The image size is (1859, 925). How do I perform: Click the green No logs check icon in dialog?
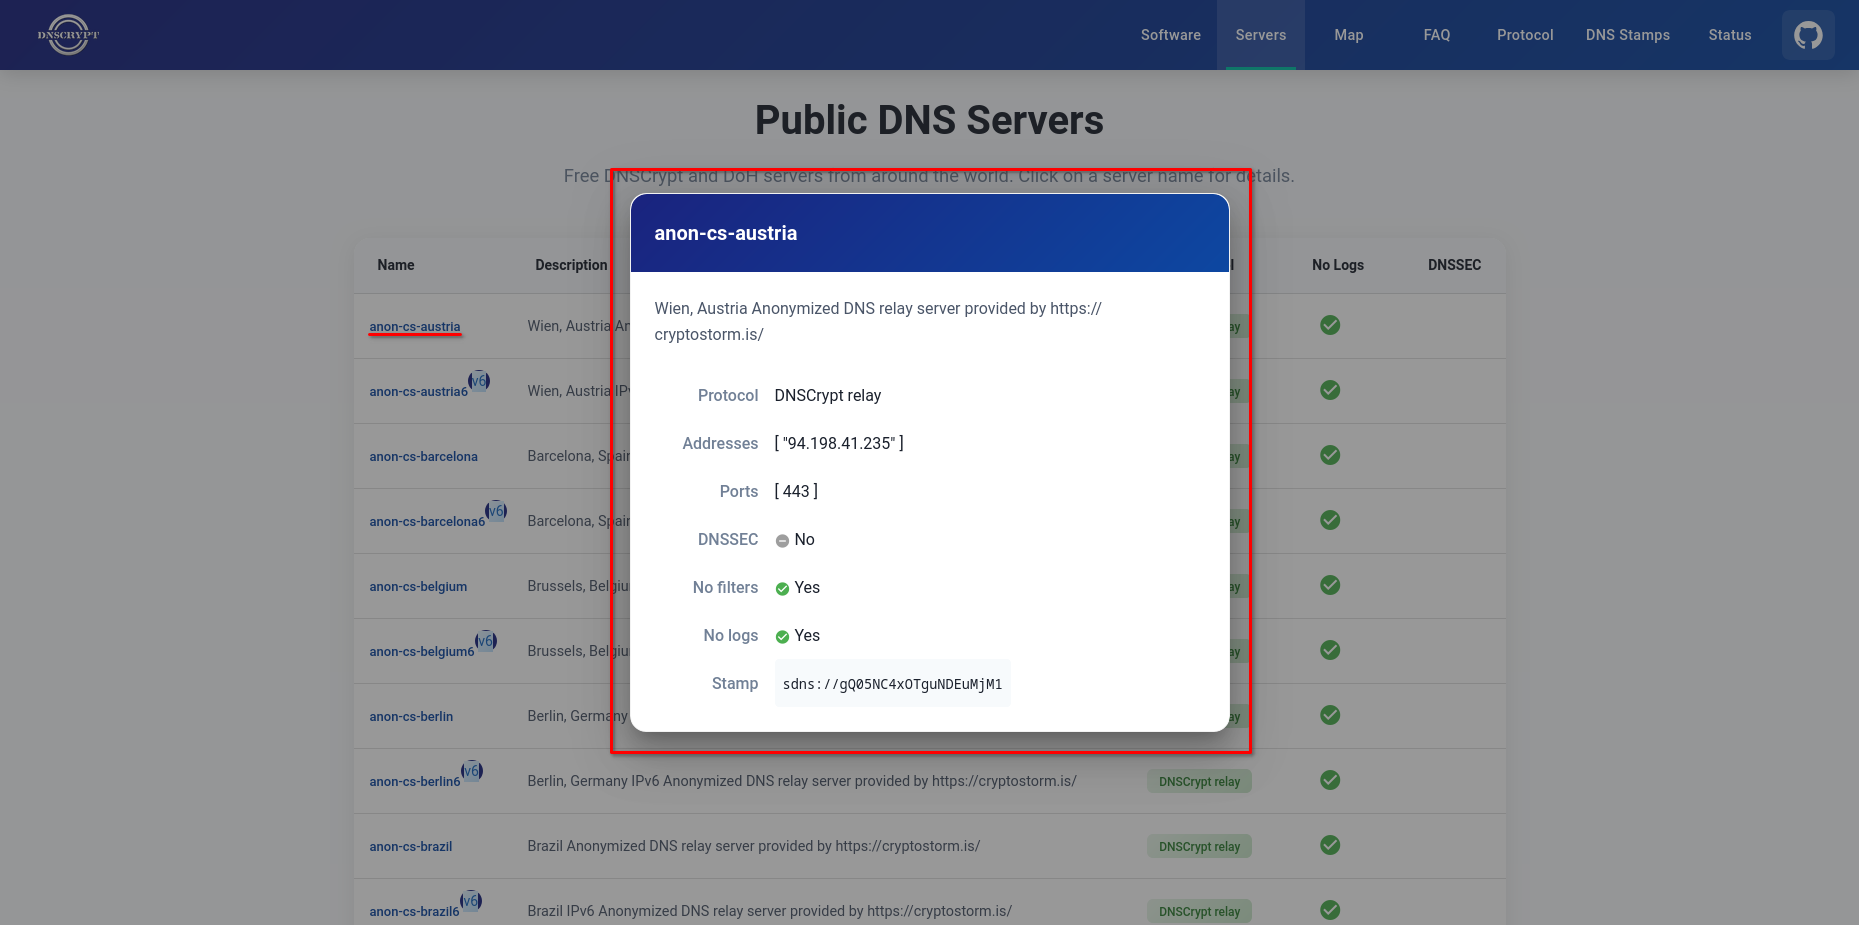coord(782,637)
